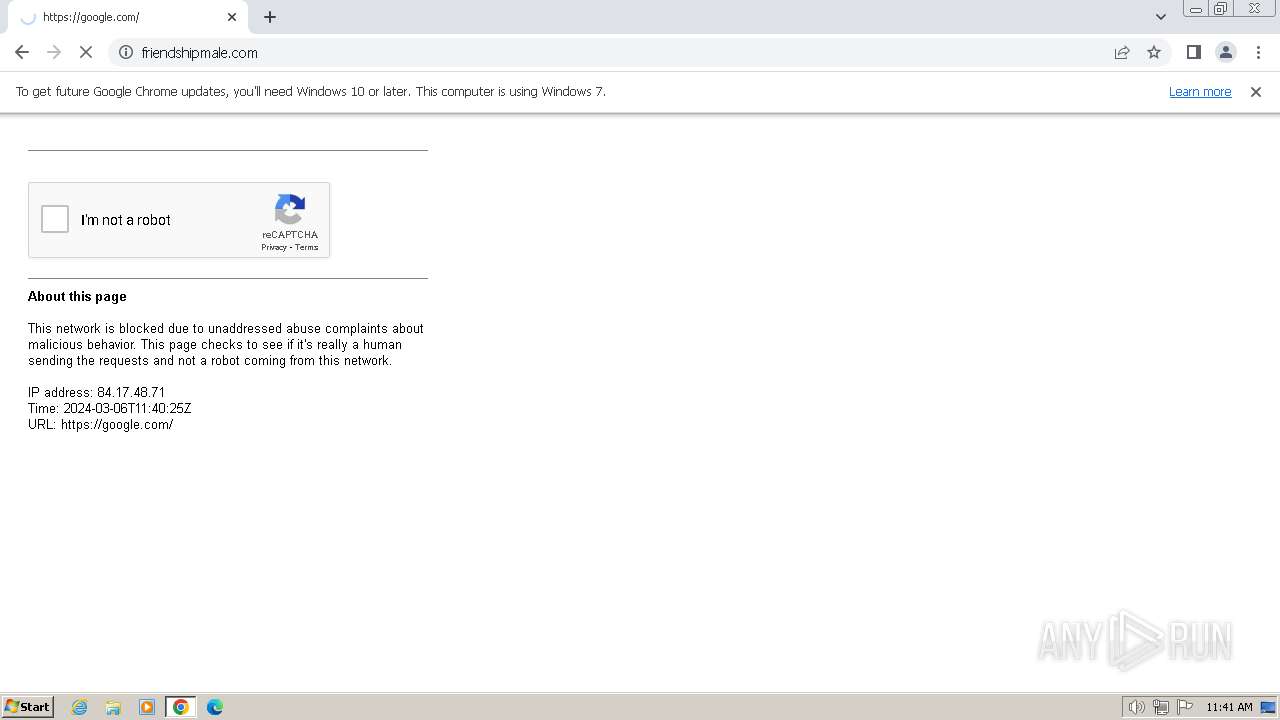This screenshot has height=720, width=1280.
Task: Dismiss the Chrome updates infobar
Action: click(x=1256, y=91)
